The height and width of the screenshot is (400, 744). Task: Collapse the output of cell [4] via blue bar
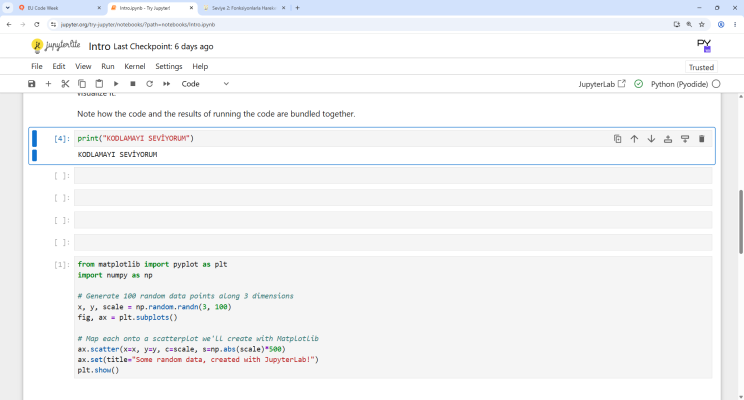(34, 155)
